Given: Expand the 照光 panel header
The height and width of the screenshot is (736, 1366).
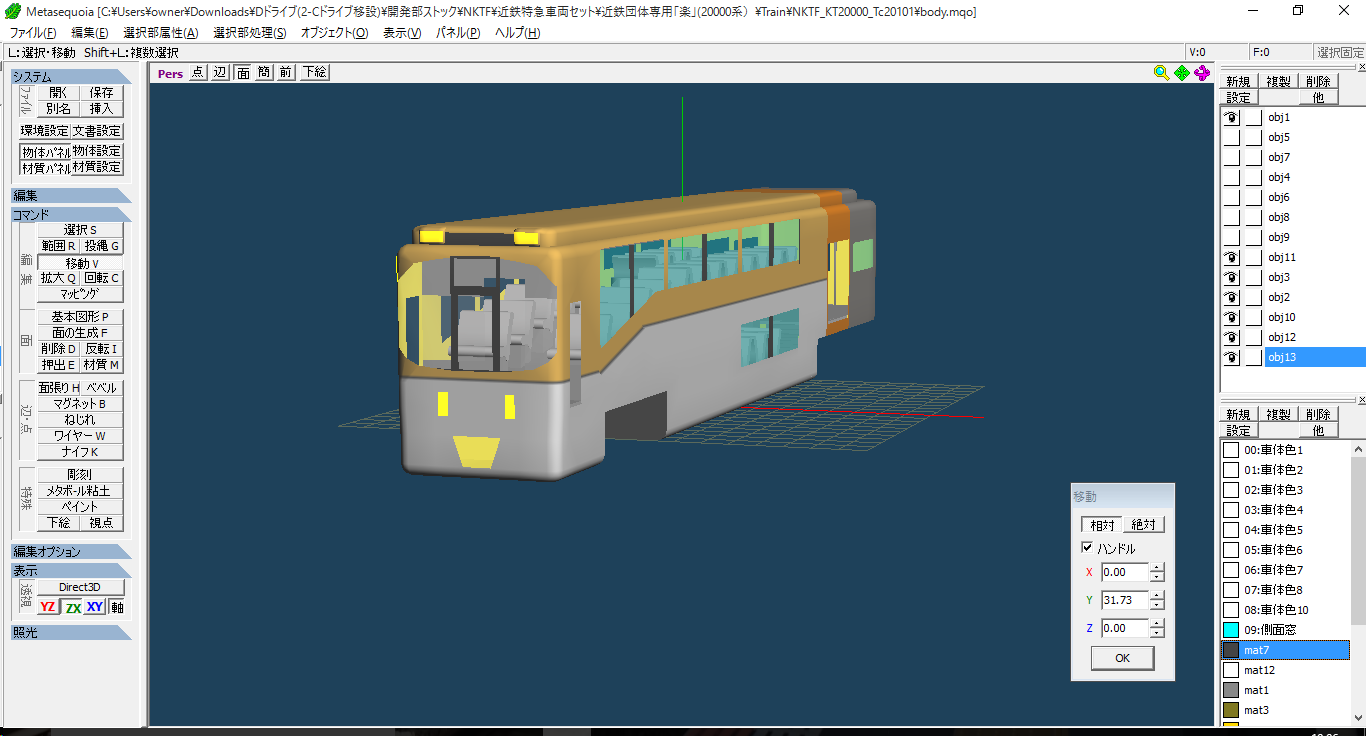Looking at the screenshot, I should tap(71, 632).
